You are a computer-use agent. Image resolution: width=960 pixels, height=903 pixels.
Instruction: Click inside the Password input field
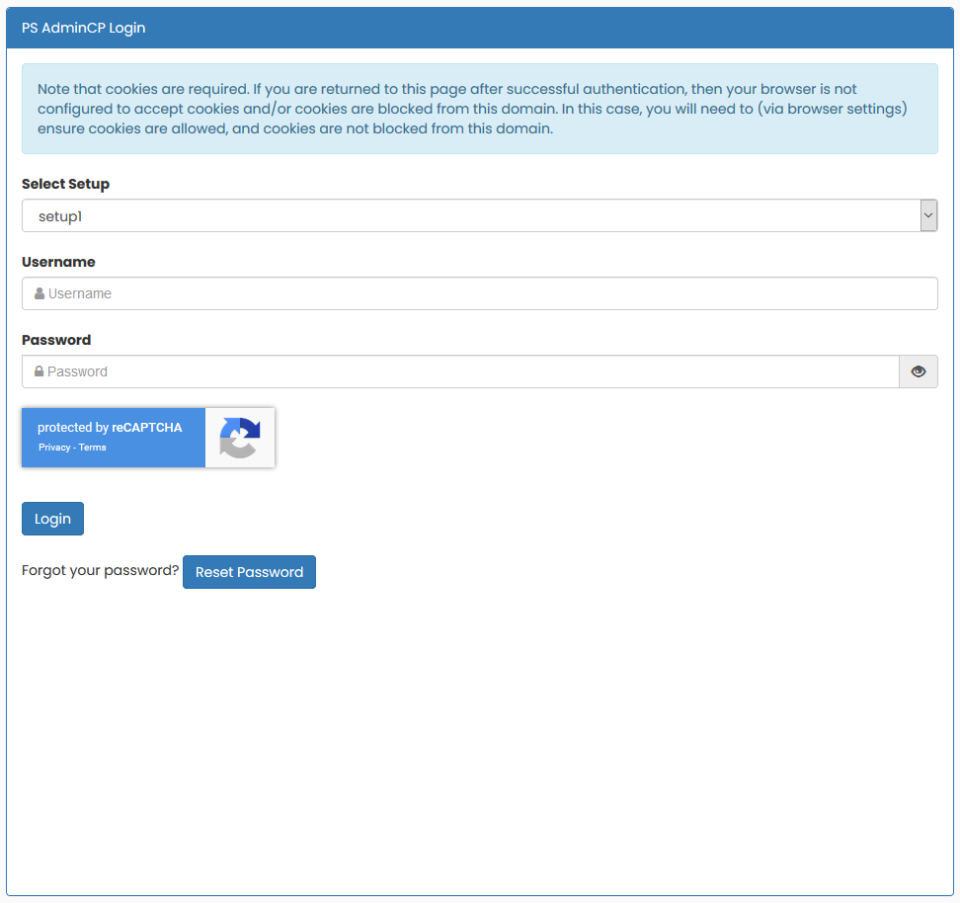click(460, 371)
